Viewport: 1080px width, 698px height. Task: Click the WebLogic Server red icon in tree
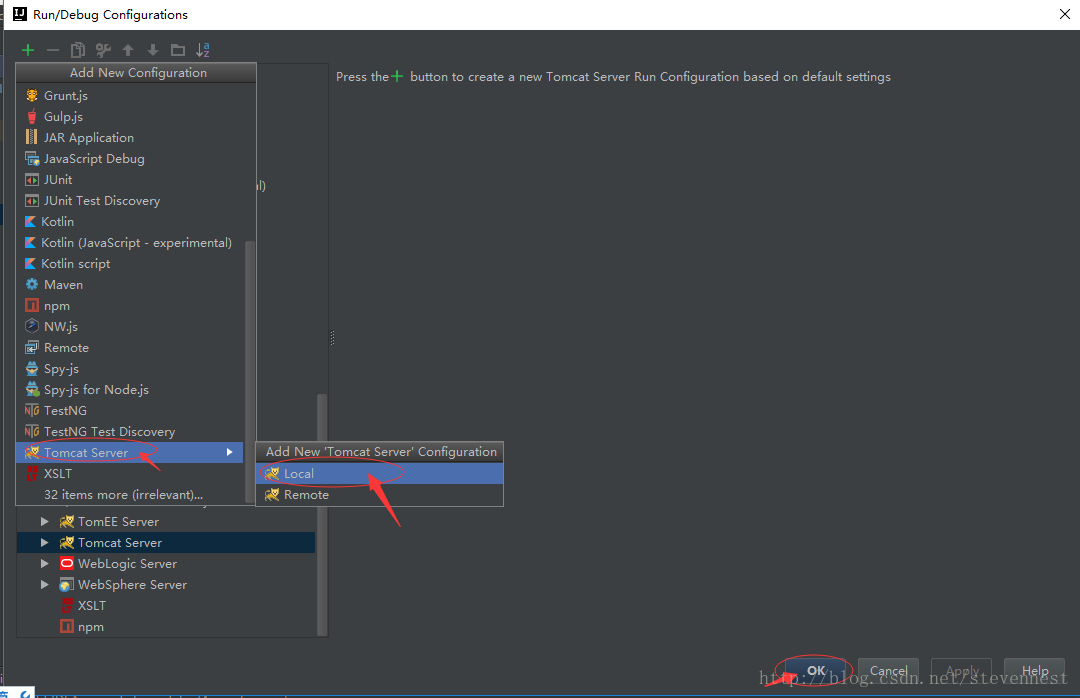[67, 564]
